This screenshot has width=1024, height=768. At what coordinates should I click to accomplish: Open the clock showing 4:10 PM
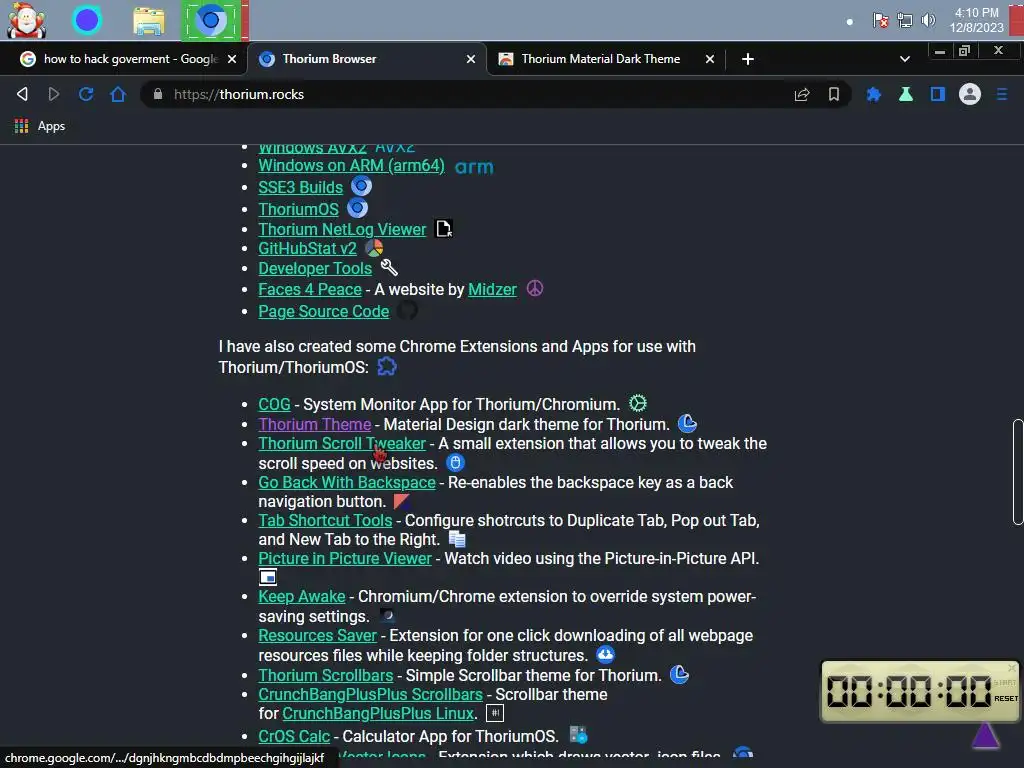[x=976, y=20]
